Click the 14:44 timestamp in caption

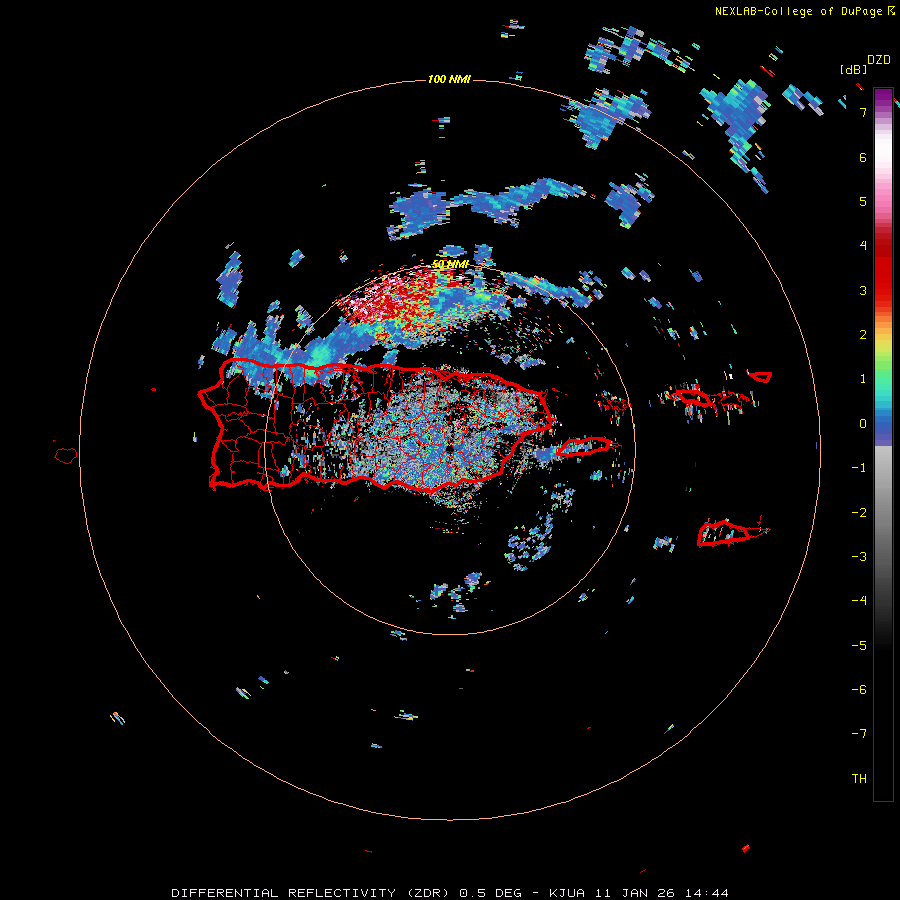[x=709, y=893]
